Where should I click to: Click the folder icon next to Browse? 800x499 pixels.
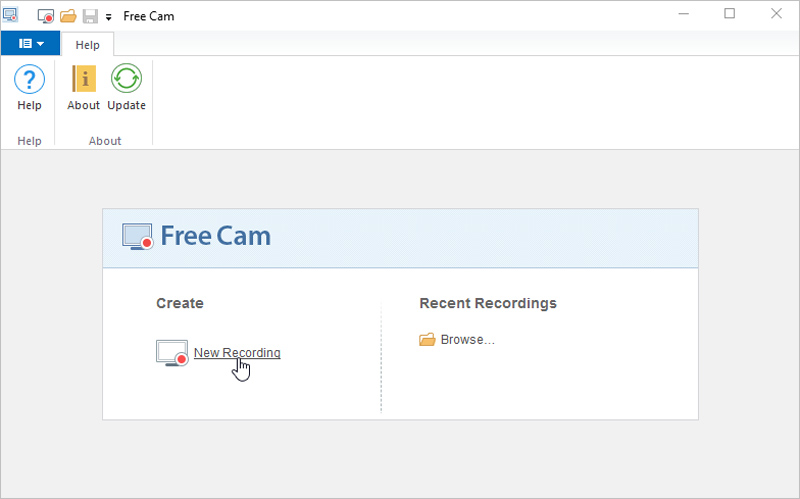[x=427, y=340]
